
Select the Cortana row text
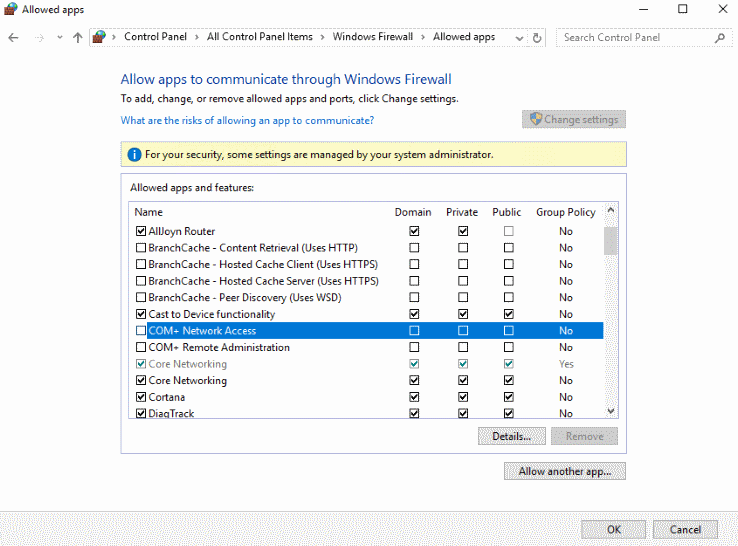coord(167,397)
